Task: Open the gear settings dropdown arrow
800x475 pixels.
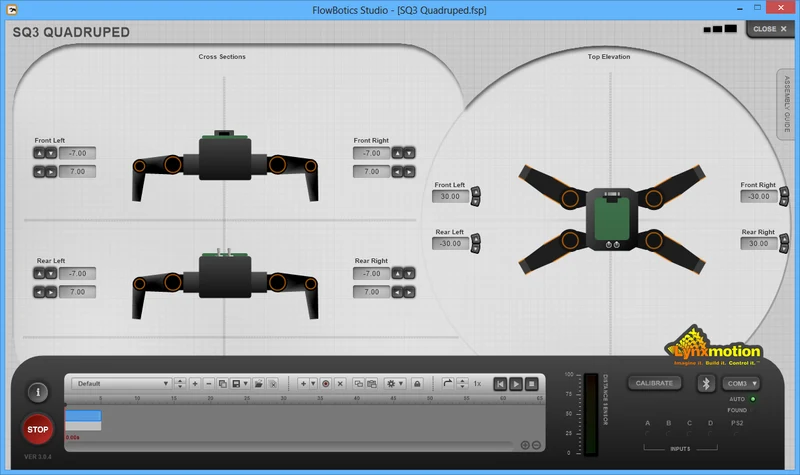Action: 401,384
